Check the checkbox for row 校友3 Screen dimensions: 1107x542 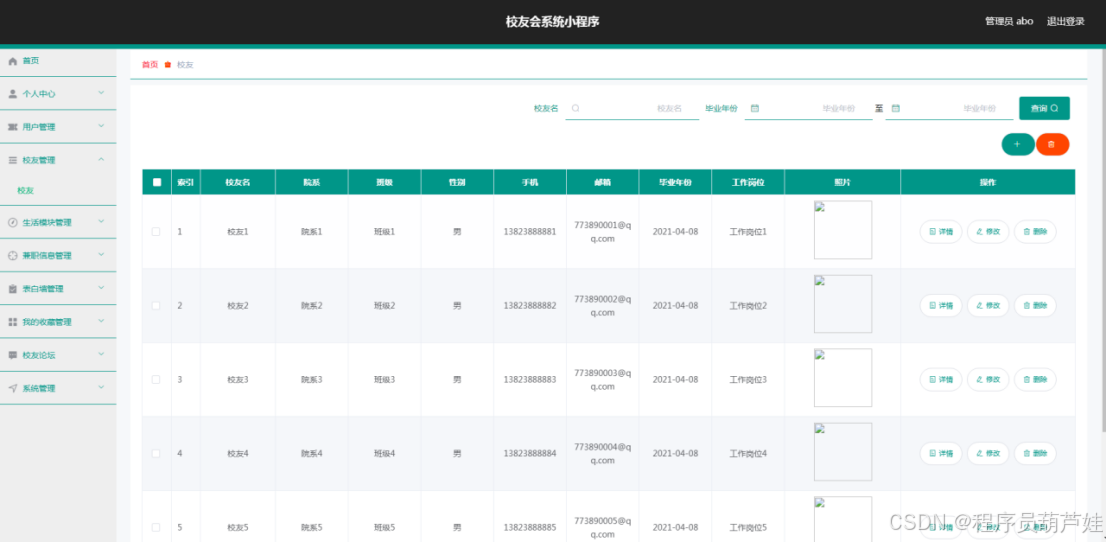pos(156,380)
